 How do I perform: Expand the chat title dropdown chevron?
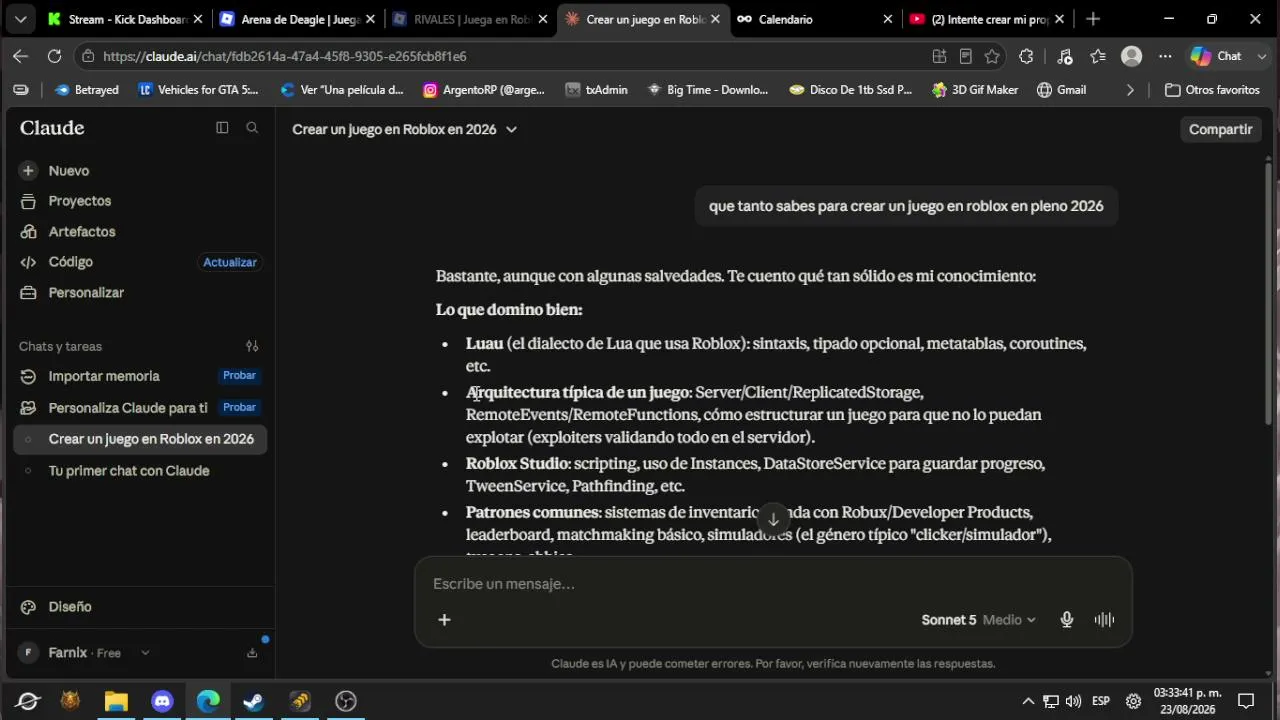tap(511, 129)
